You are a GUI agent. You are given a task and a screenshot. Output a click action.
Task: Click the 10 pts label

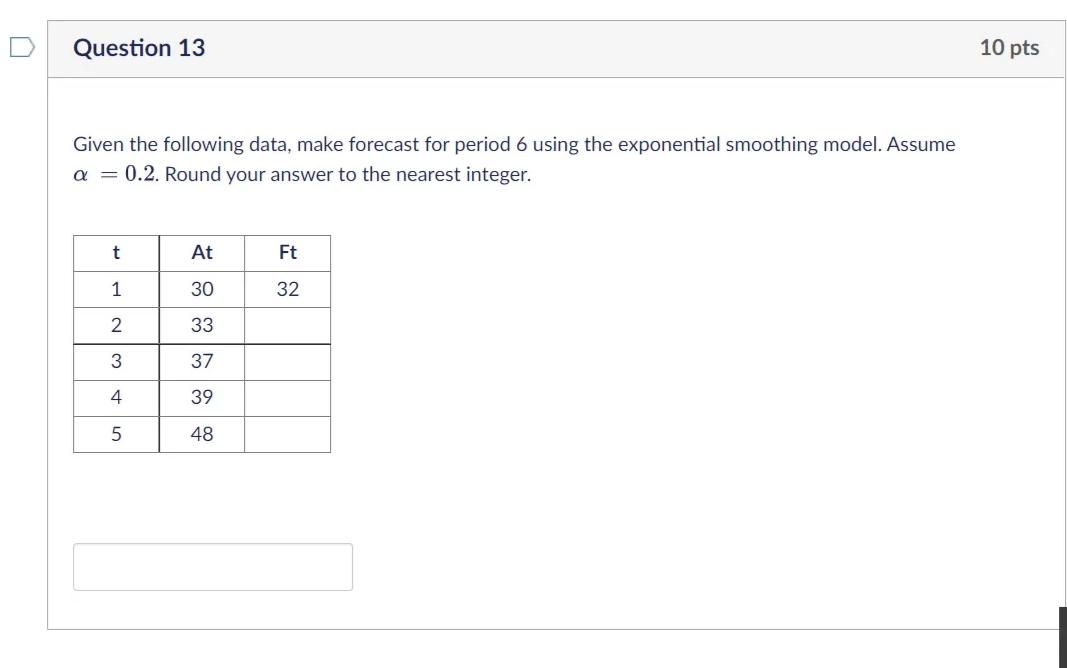coord(1010,47)
